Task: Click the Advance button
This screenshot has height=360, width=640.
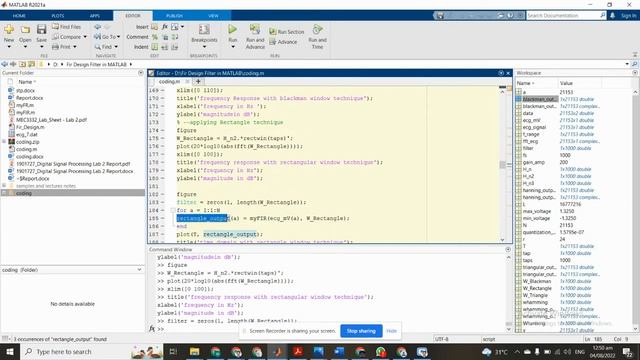Action: coord(283,42)
